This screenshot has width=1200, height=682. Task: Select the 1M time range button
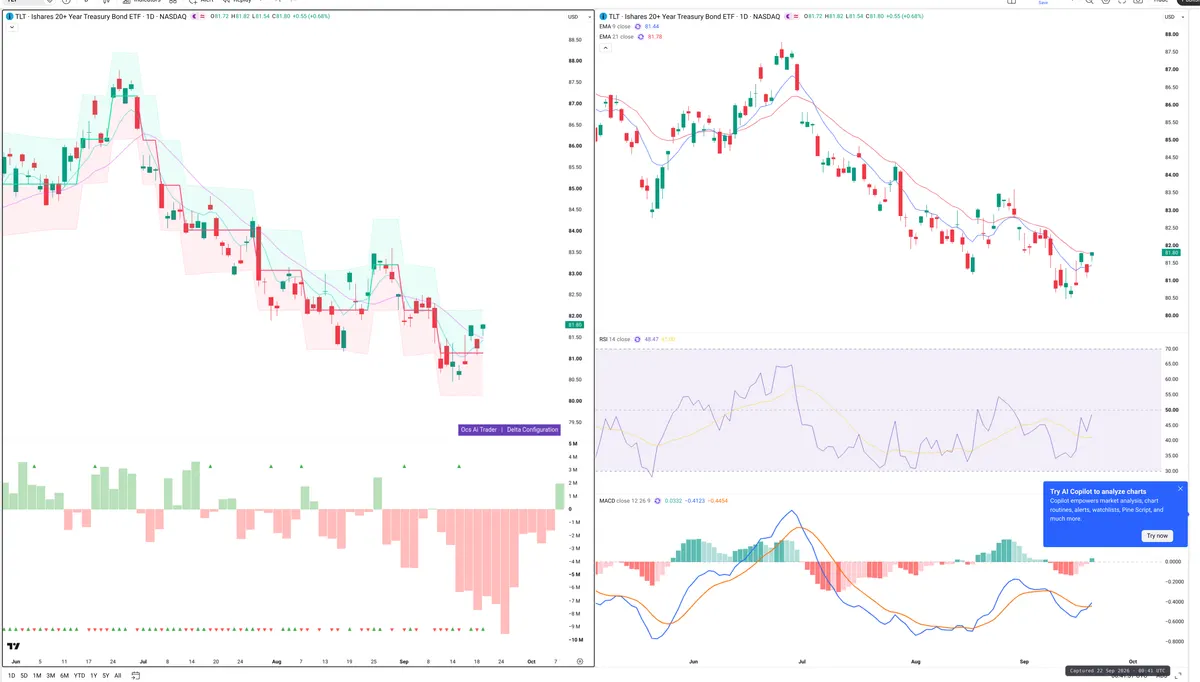point(37,676)
